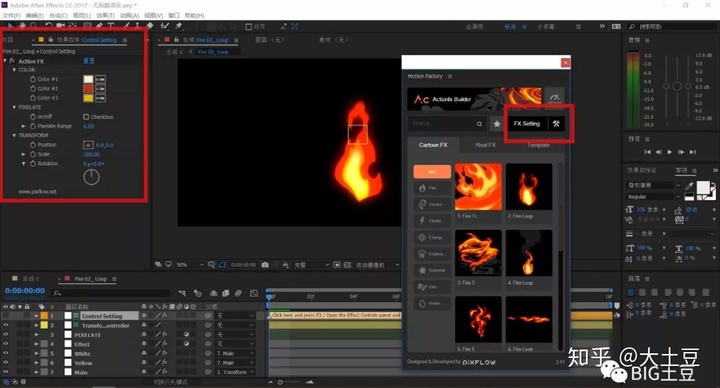Select the Eraser tool in the toolbar
The image size is (720, 388).
150,26
